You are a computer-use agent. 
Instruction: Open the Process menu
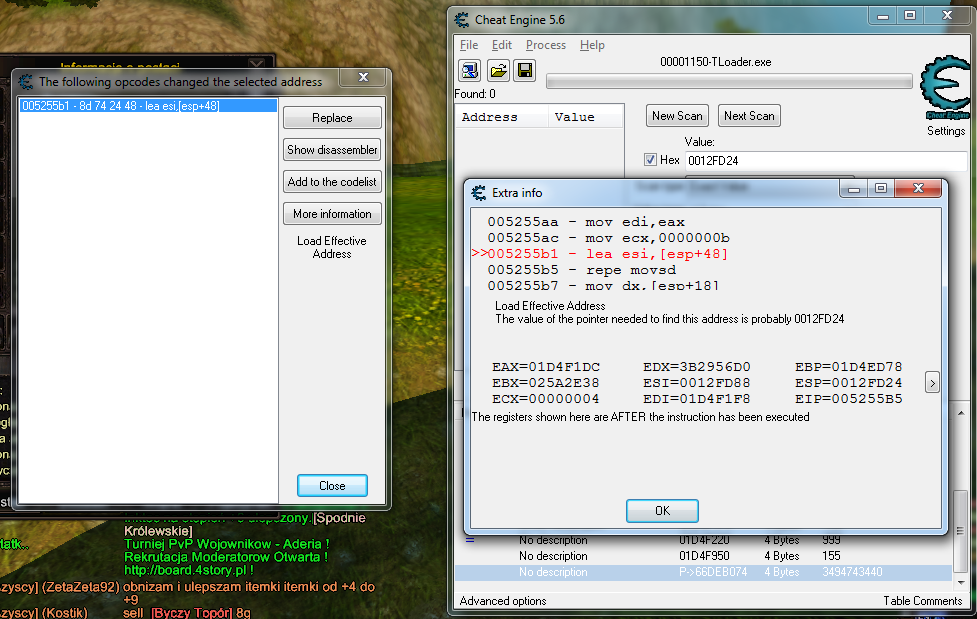coord(545,45)
